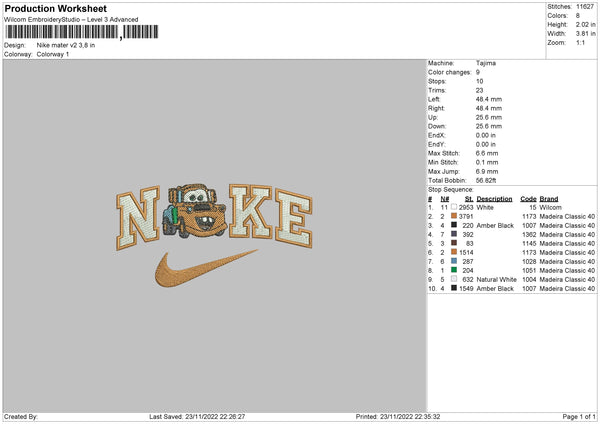600x424 pixels.
Task: Click the white swatch in stop row 1
Action: 454,207
